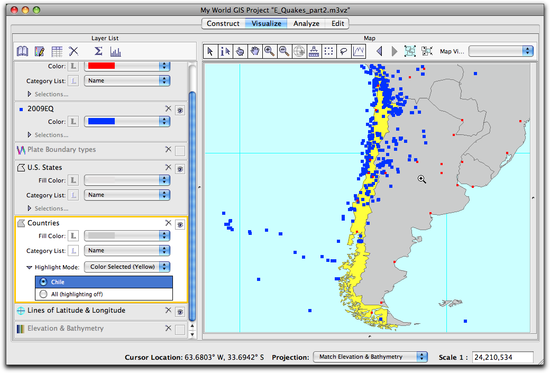
Task: Select All (highlighting off) radio button
Action: pyautogui.click(x=43, y=294)
